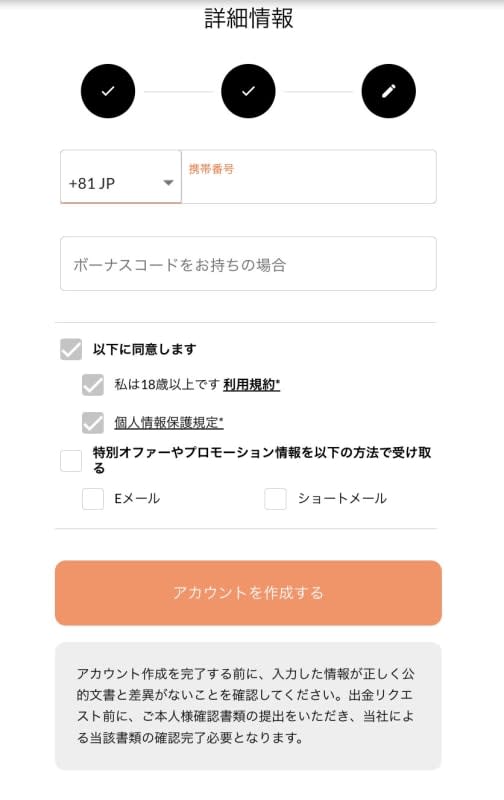504x800 pixels.
Task: Toggle the 以下に同意します checkbox
Action: click(x=71, y=349)
